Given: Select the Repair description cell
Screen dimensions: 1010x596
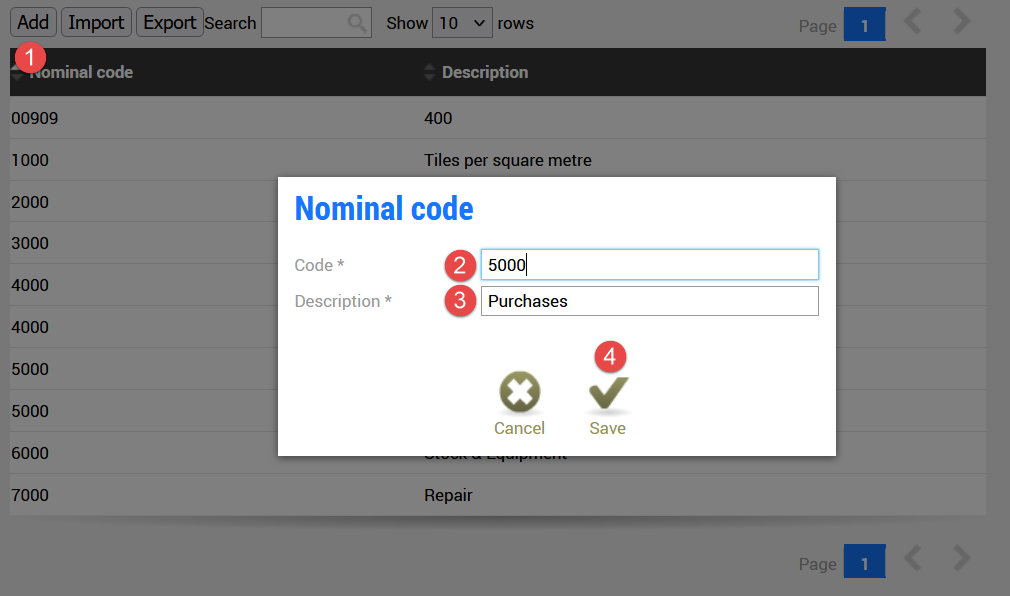Looking at the screenshot, I should click(x=448, y=495).
